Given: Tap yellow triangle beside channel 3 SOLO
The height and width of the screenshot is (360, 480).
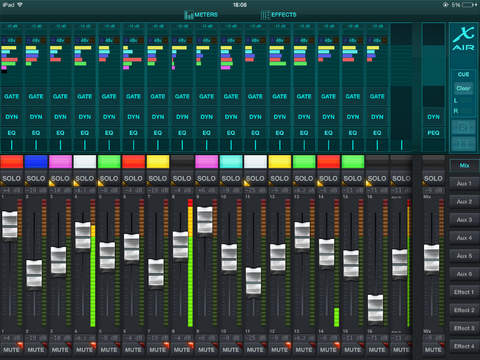Looking at the screenshot, I should [x=52, y=183].
